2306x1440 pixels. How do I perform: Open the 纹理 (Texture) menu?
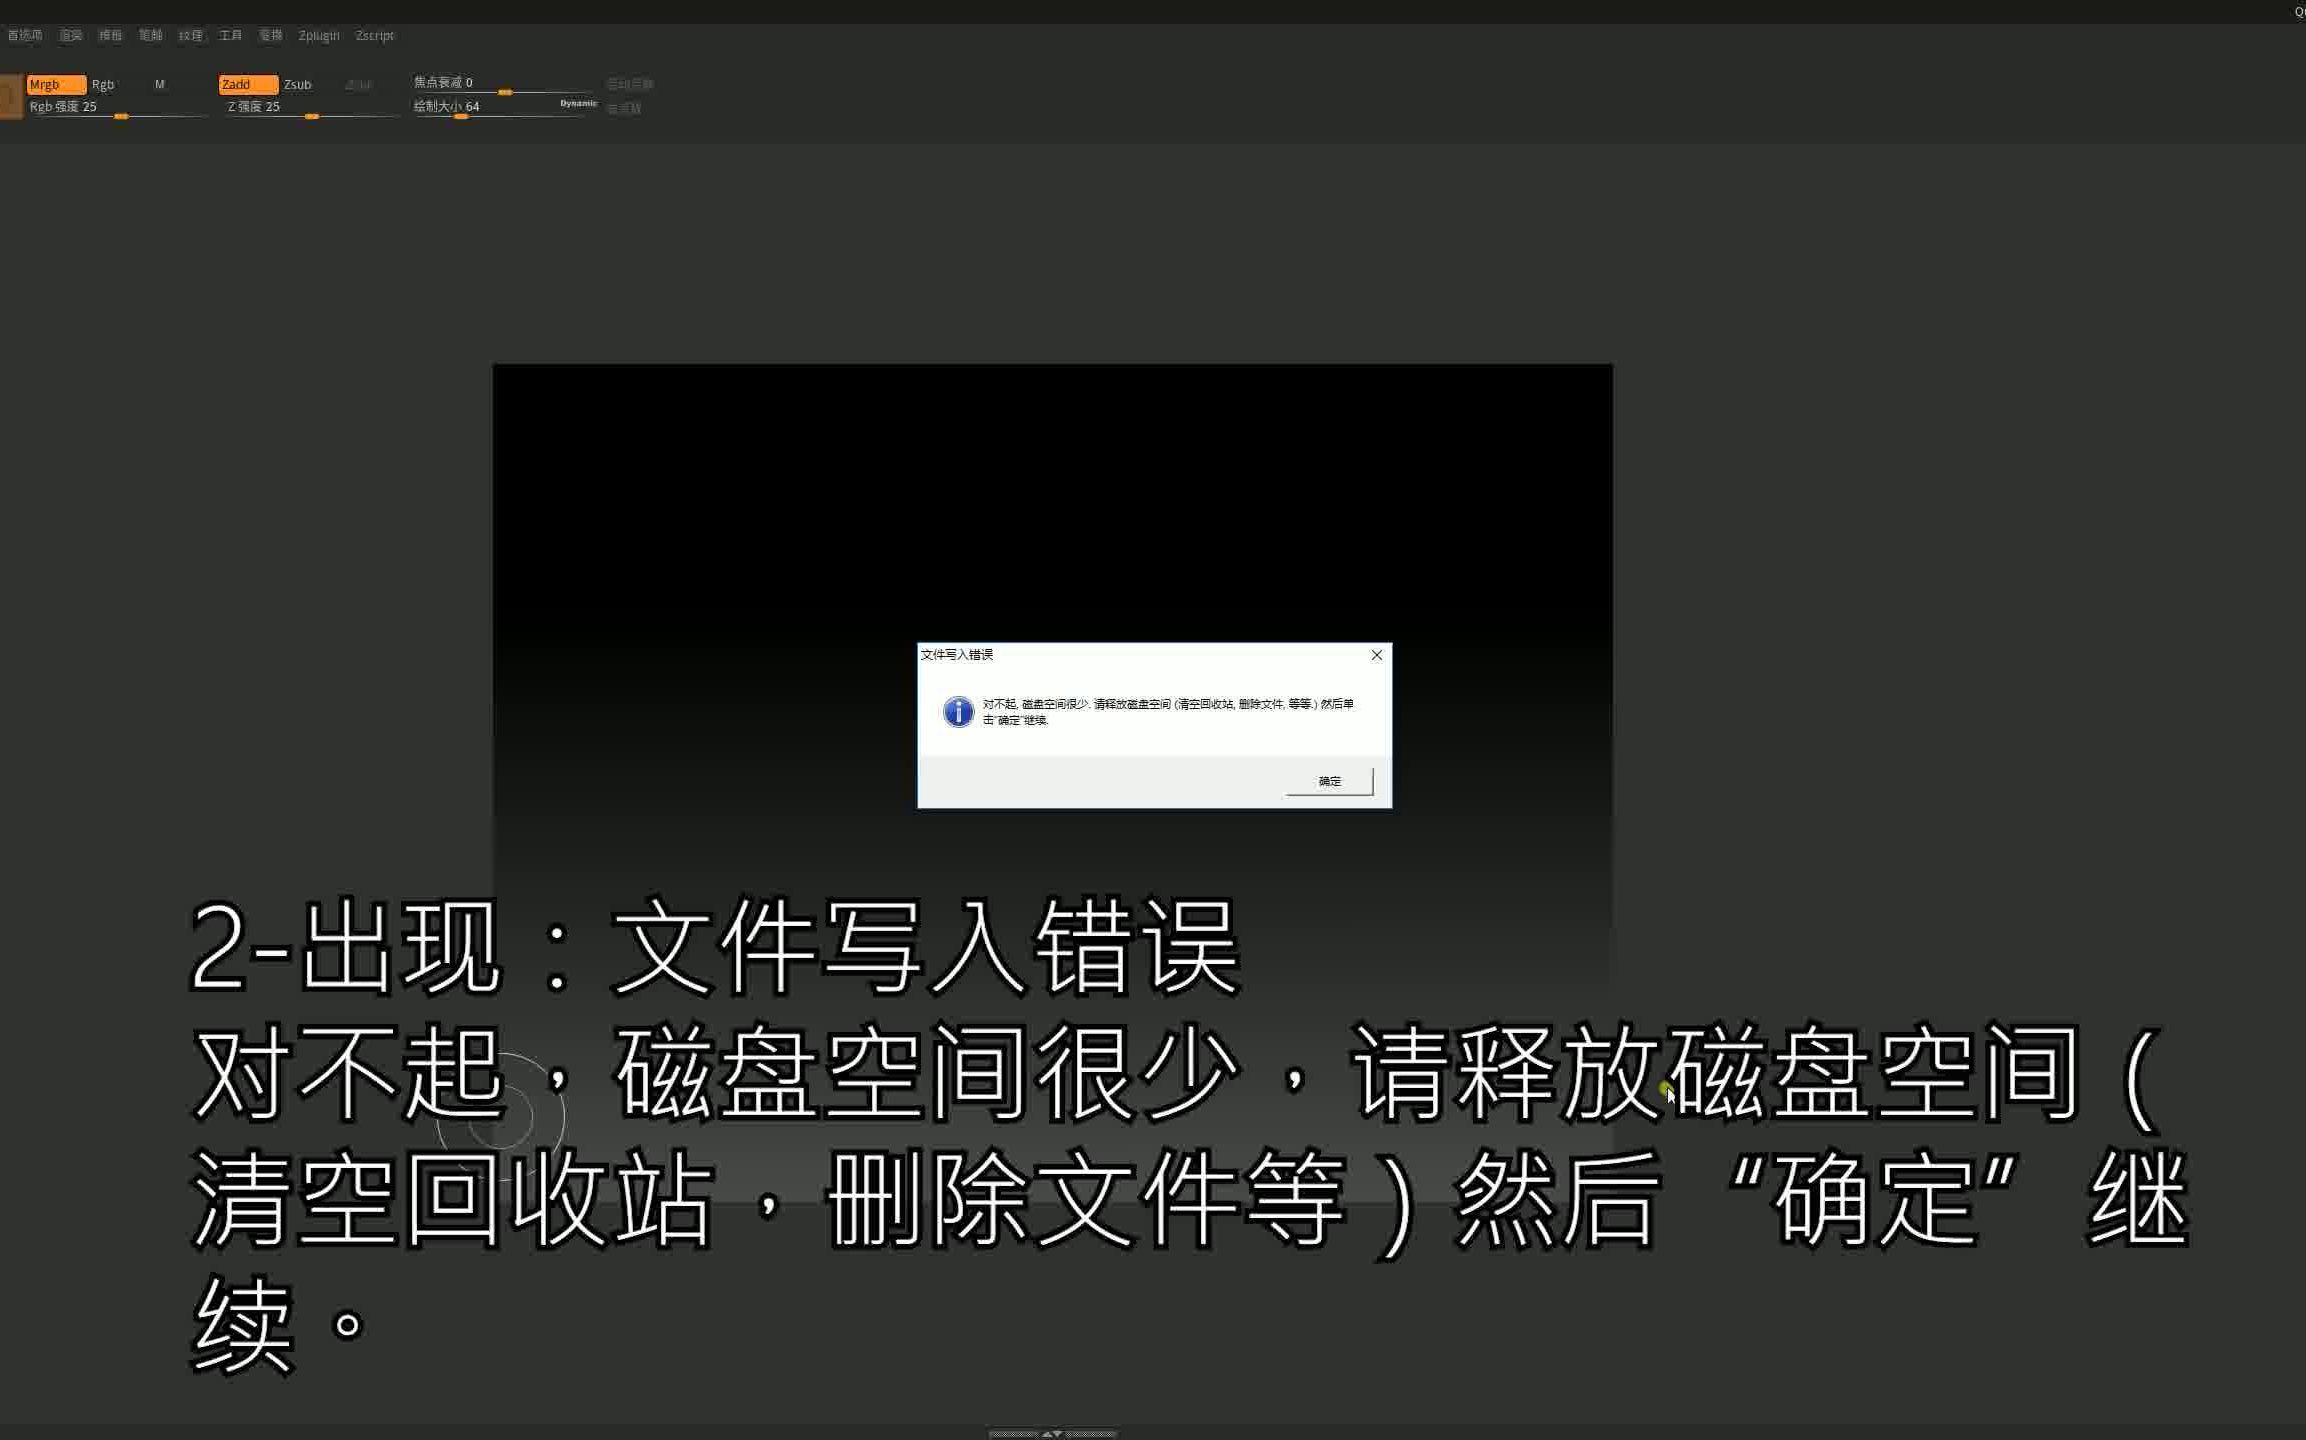(190, 35)
